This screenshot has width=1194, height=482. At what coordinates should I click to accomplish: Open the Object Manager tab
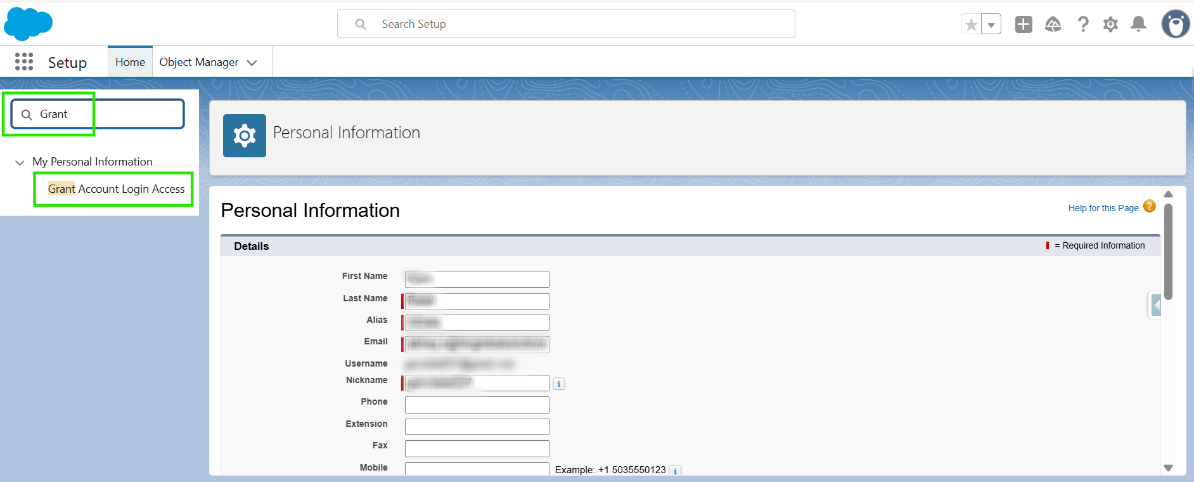(199, 62)
